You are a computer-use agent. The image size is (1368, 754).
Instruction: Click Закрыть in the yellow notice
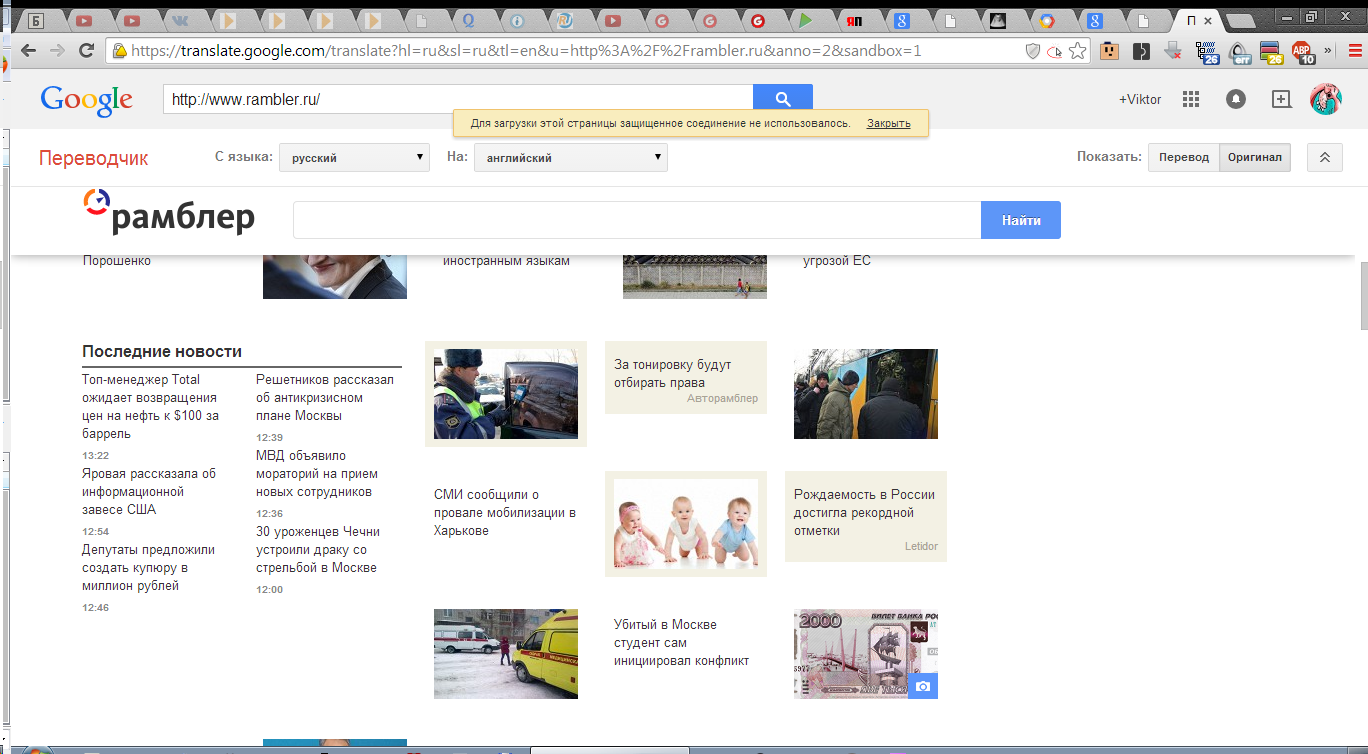[888, 123]
